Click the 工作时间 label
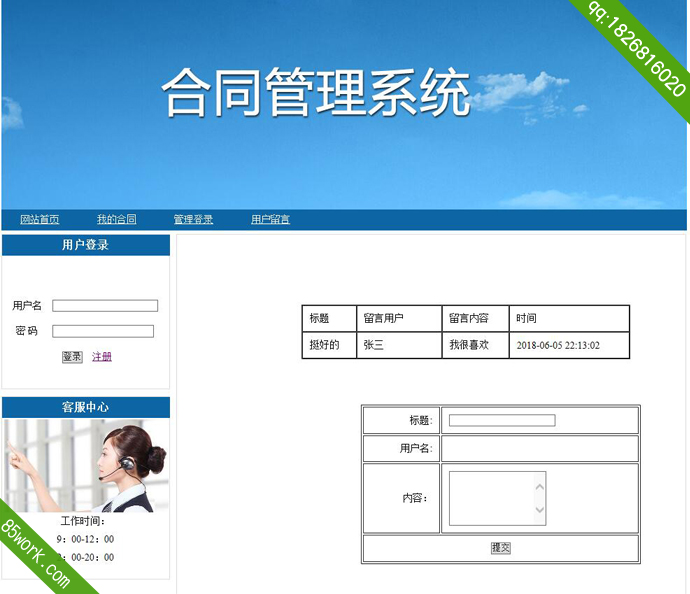 pos(83,521)
